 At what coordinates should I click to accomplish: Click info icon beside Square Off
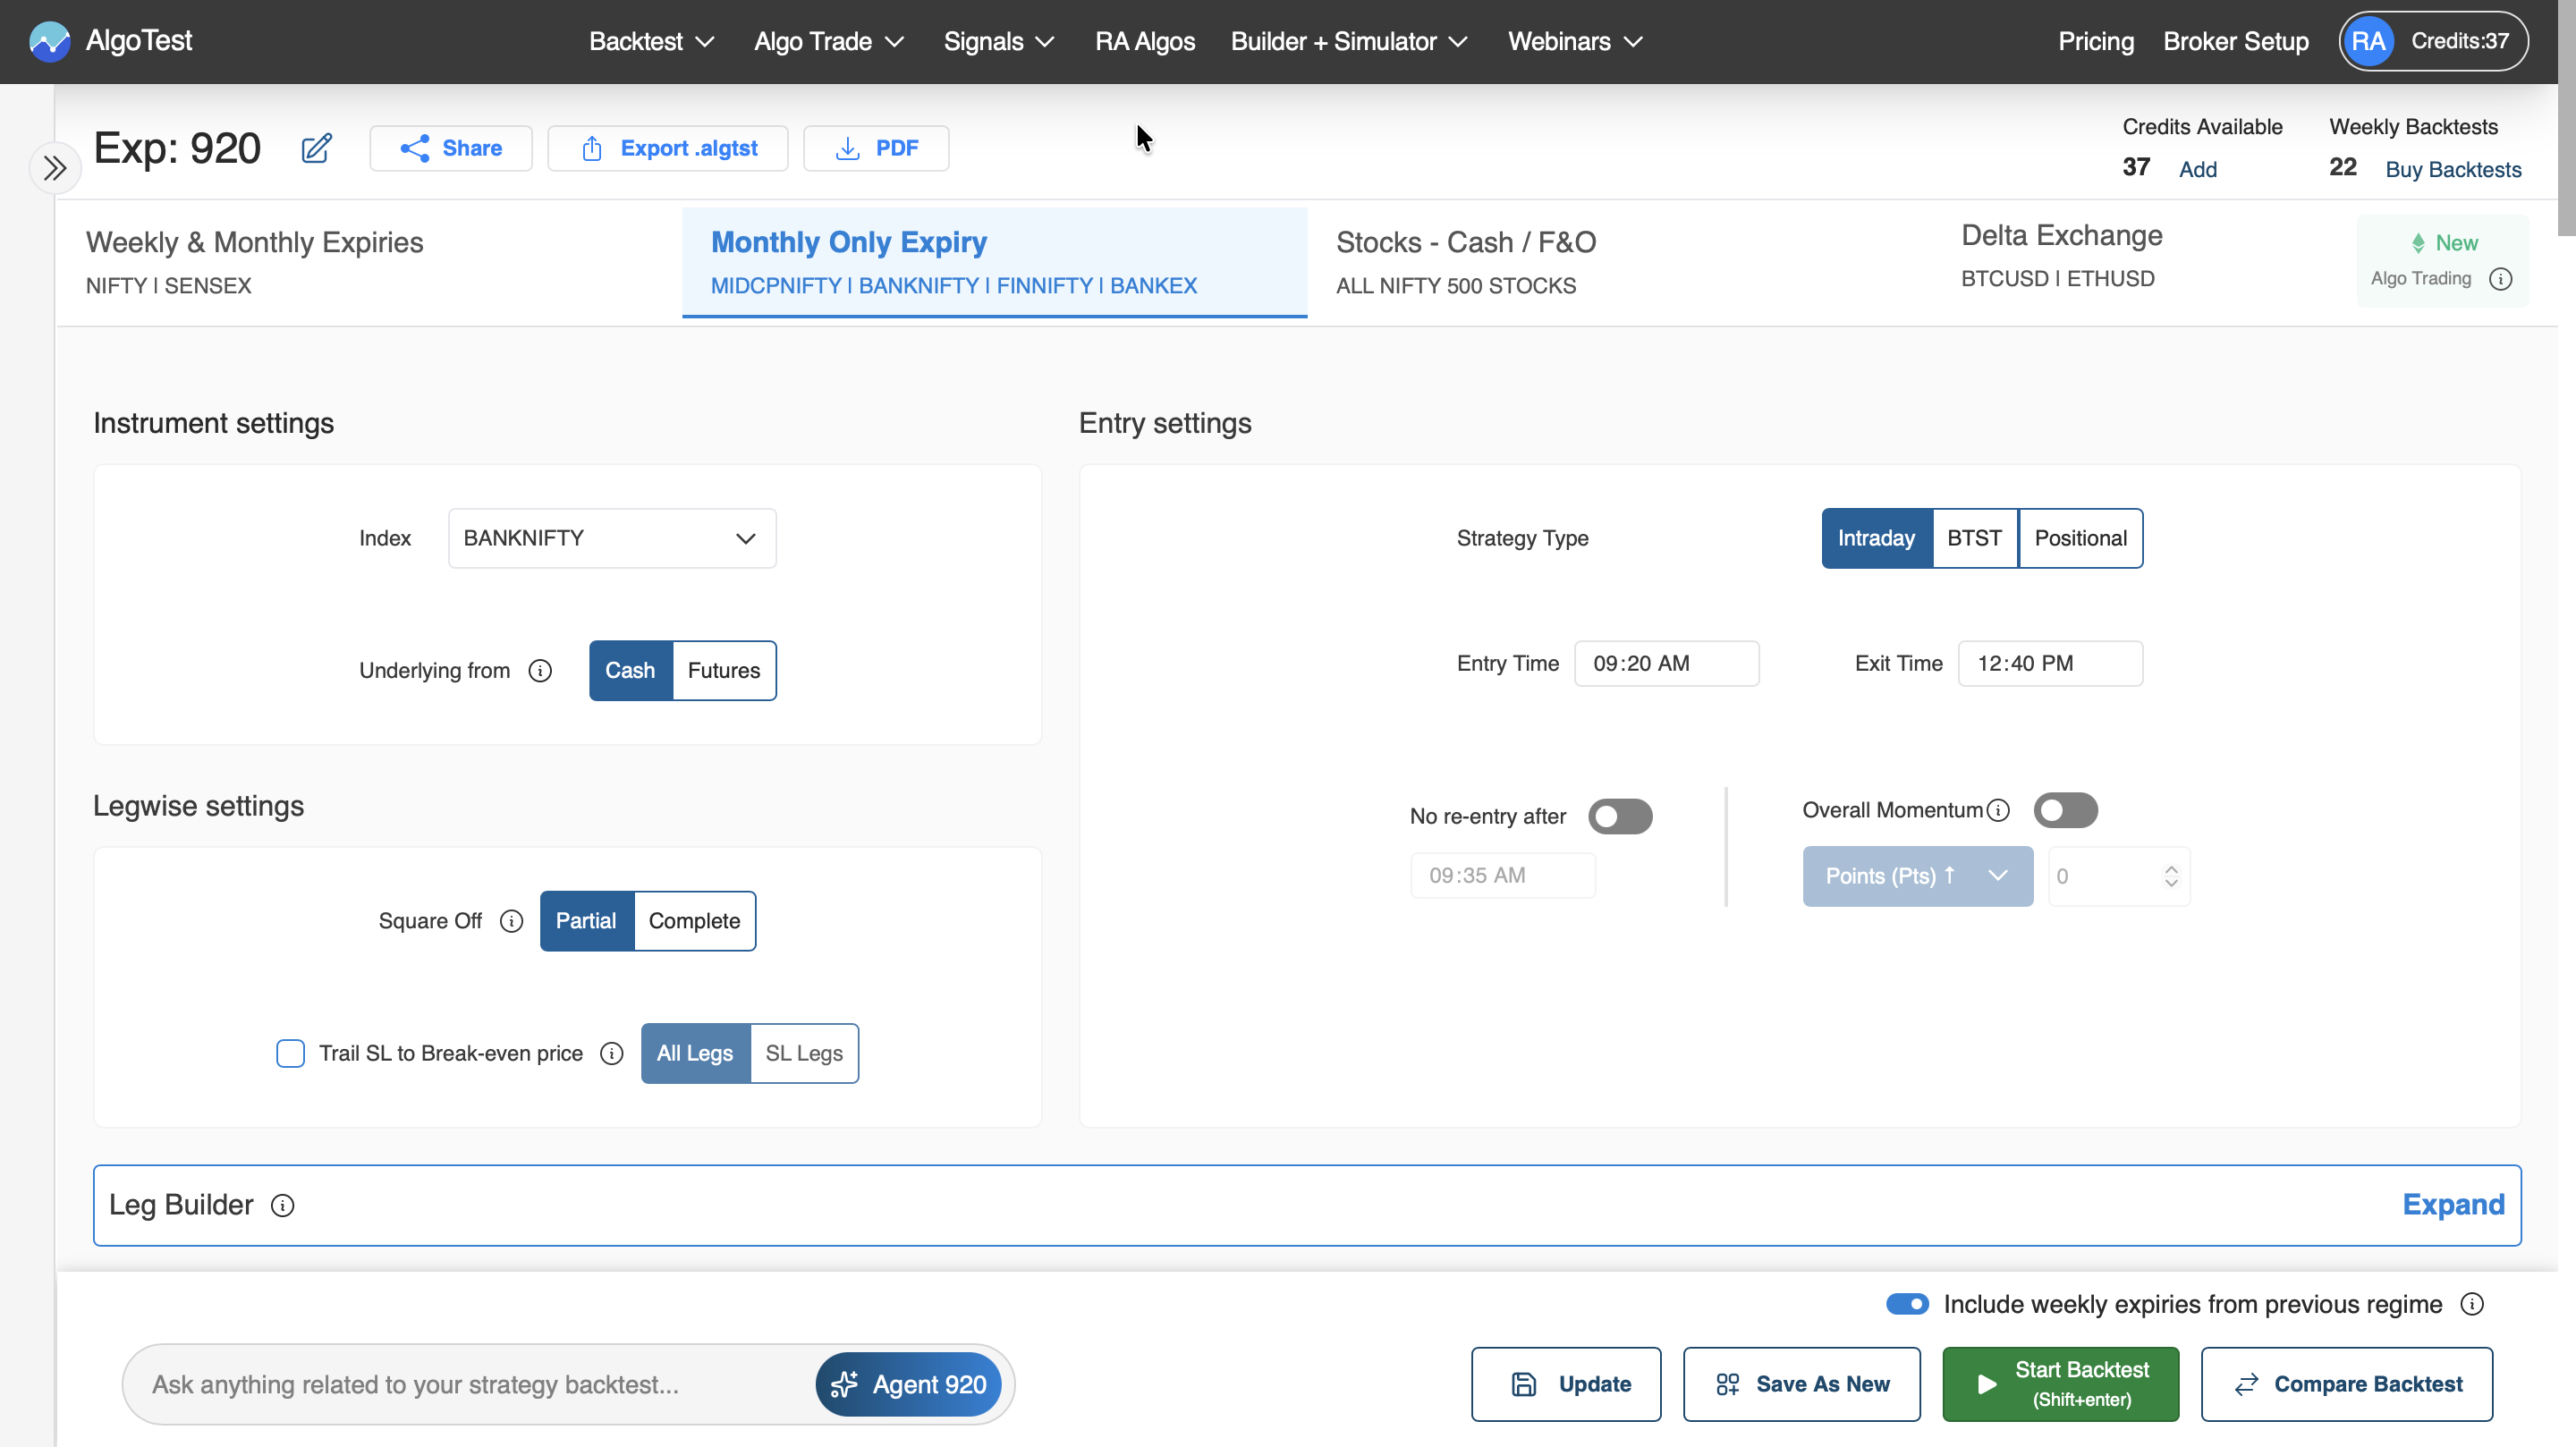click(511, 921)
